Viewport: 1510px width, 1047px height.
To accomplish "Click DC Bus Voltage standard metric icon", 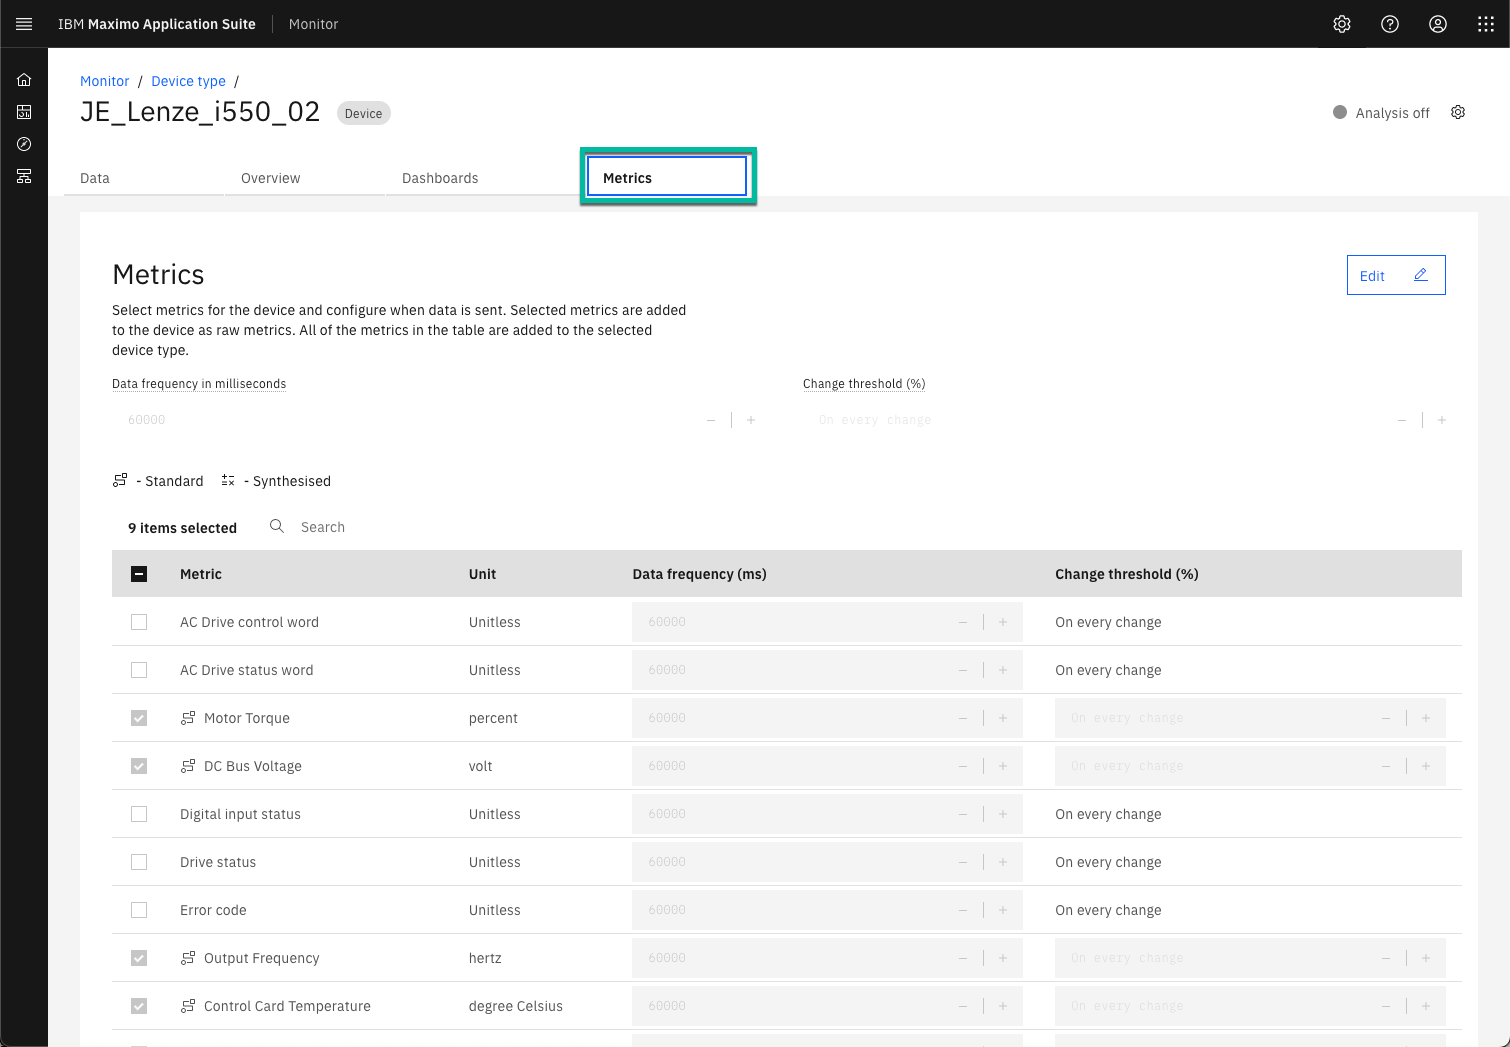I will tap(188, 766).
